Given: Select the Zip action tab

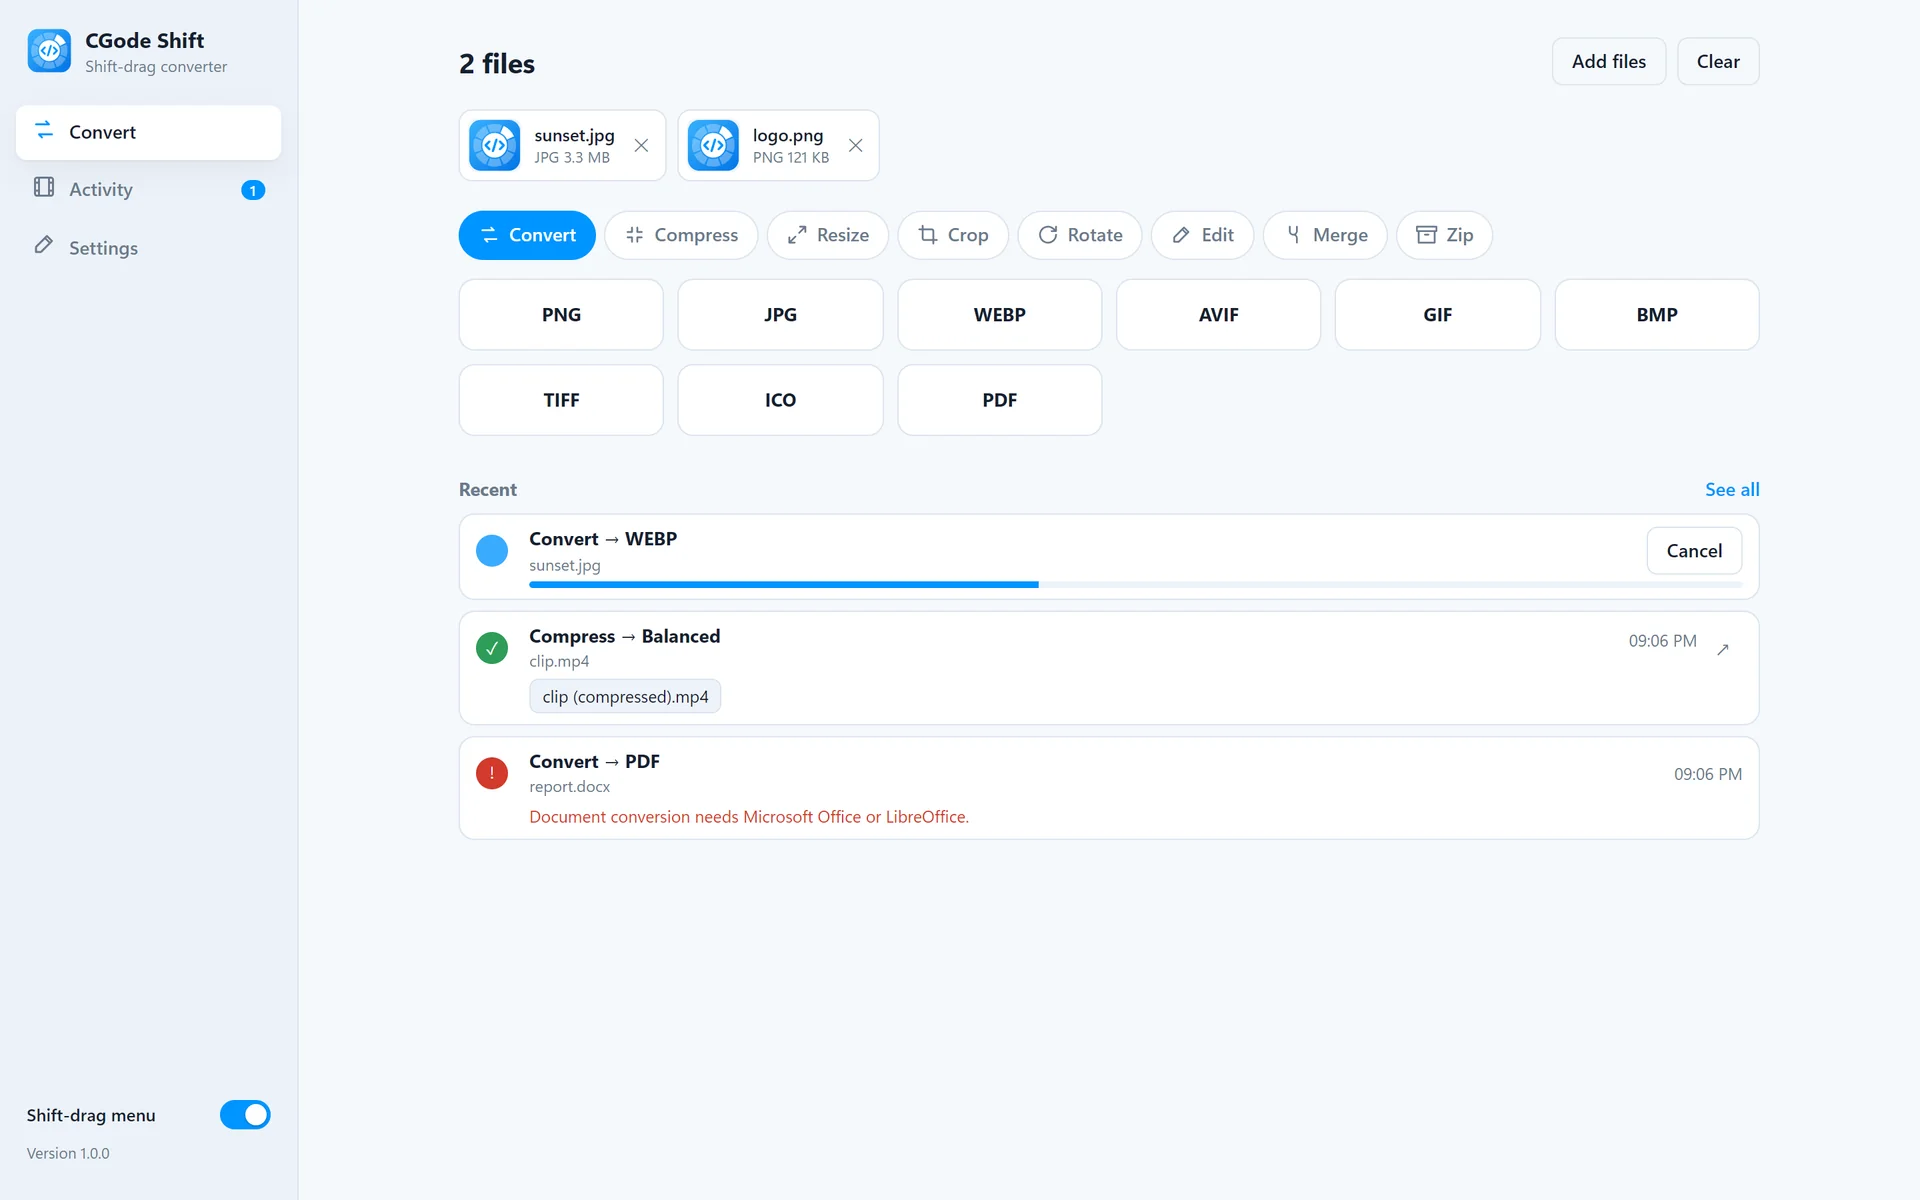Looking at the screenshot, I should [x=1444, y=235].
